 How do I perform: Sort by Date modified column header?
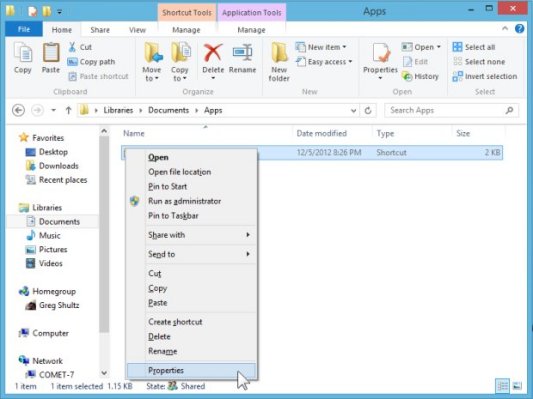[x=322, y=133]
